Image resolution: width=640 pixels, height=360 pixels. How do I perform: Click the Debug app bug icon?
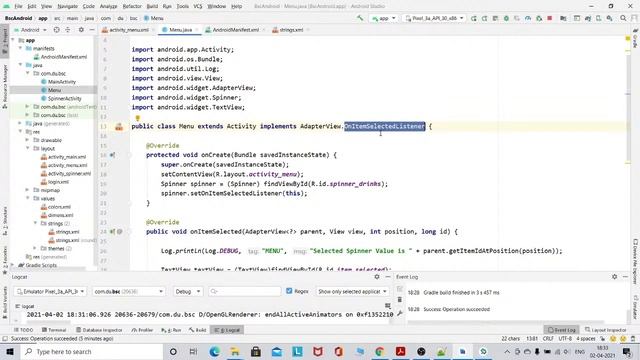[506, 18]
